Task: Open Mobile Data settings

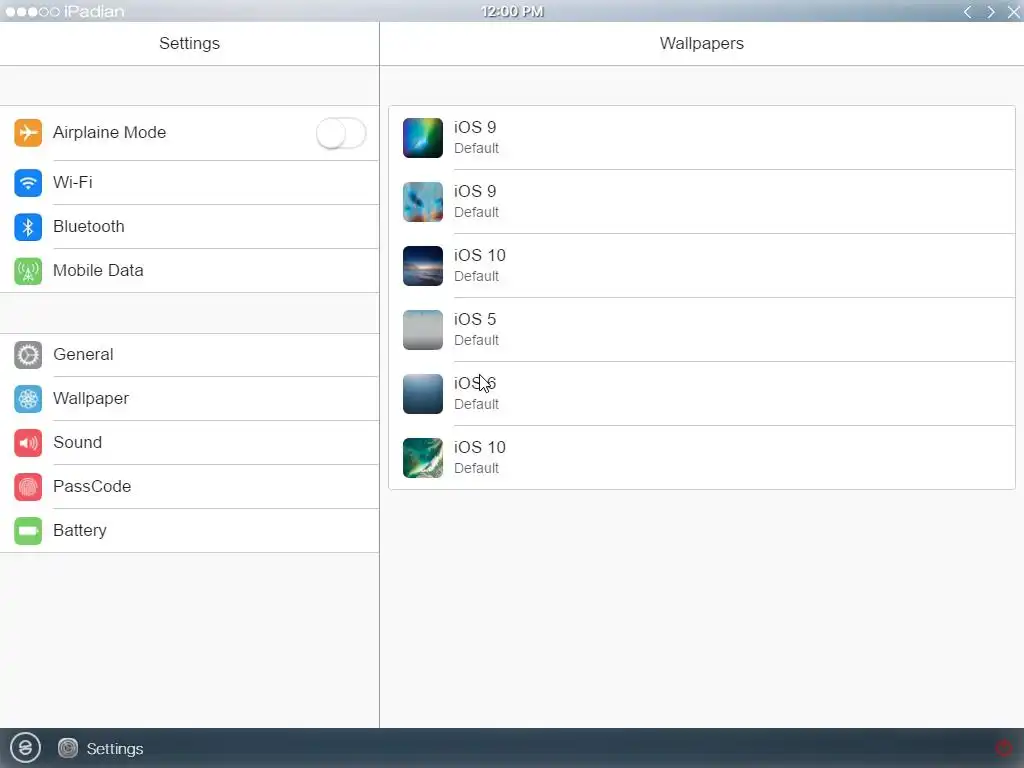Action: [x=189, y=270]
